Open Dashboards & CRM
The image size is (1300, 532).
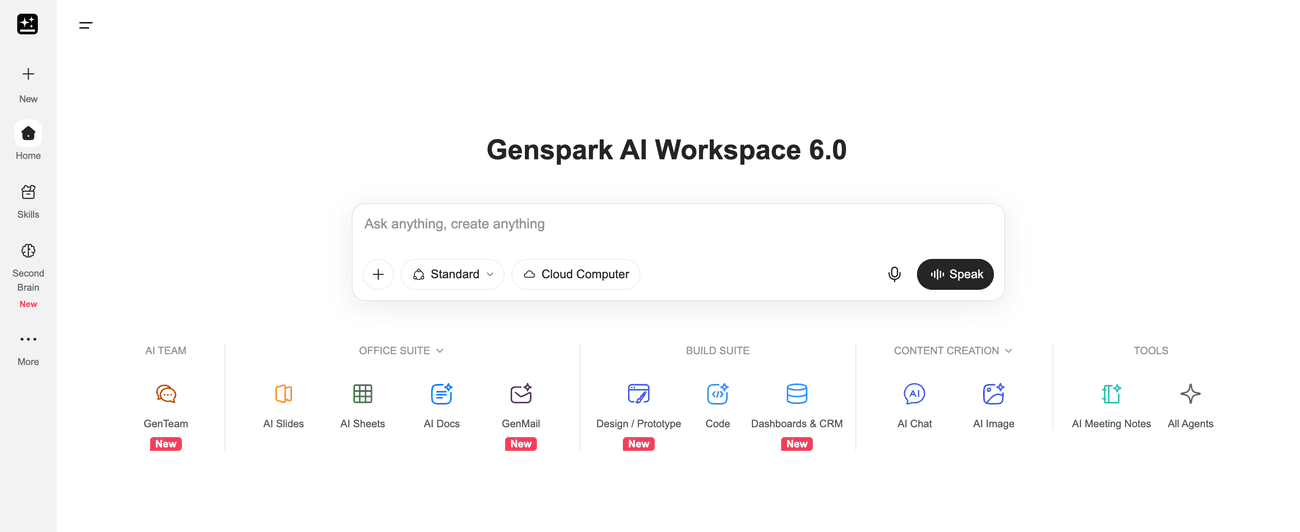[x=797, y=405]
